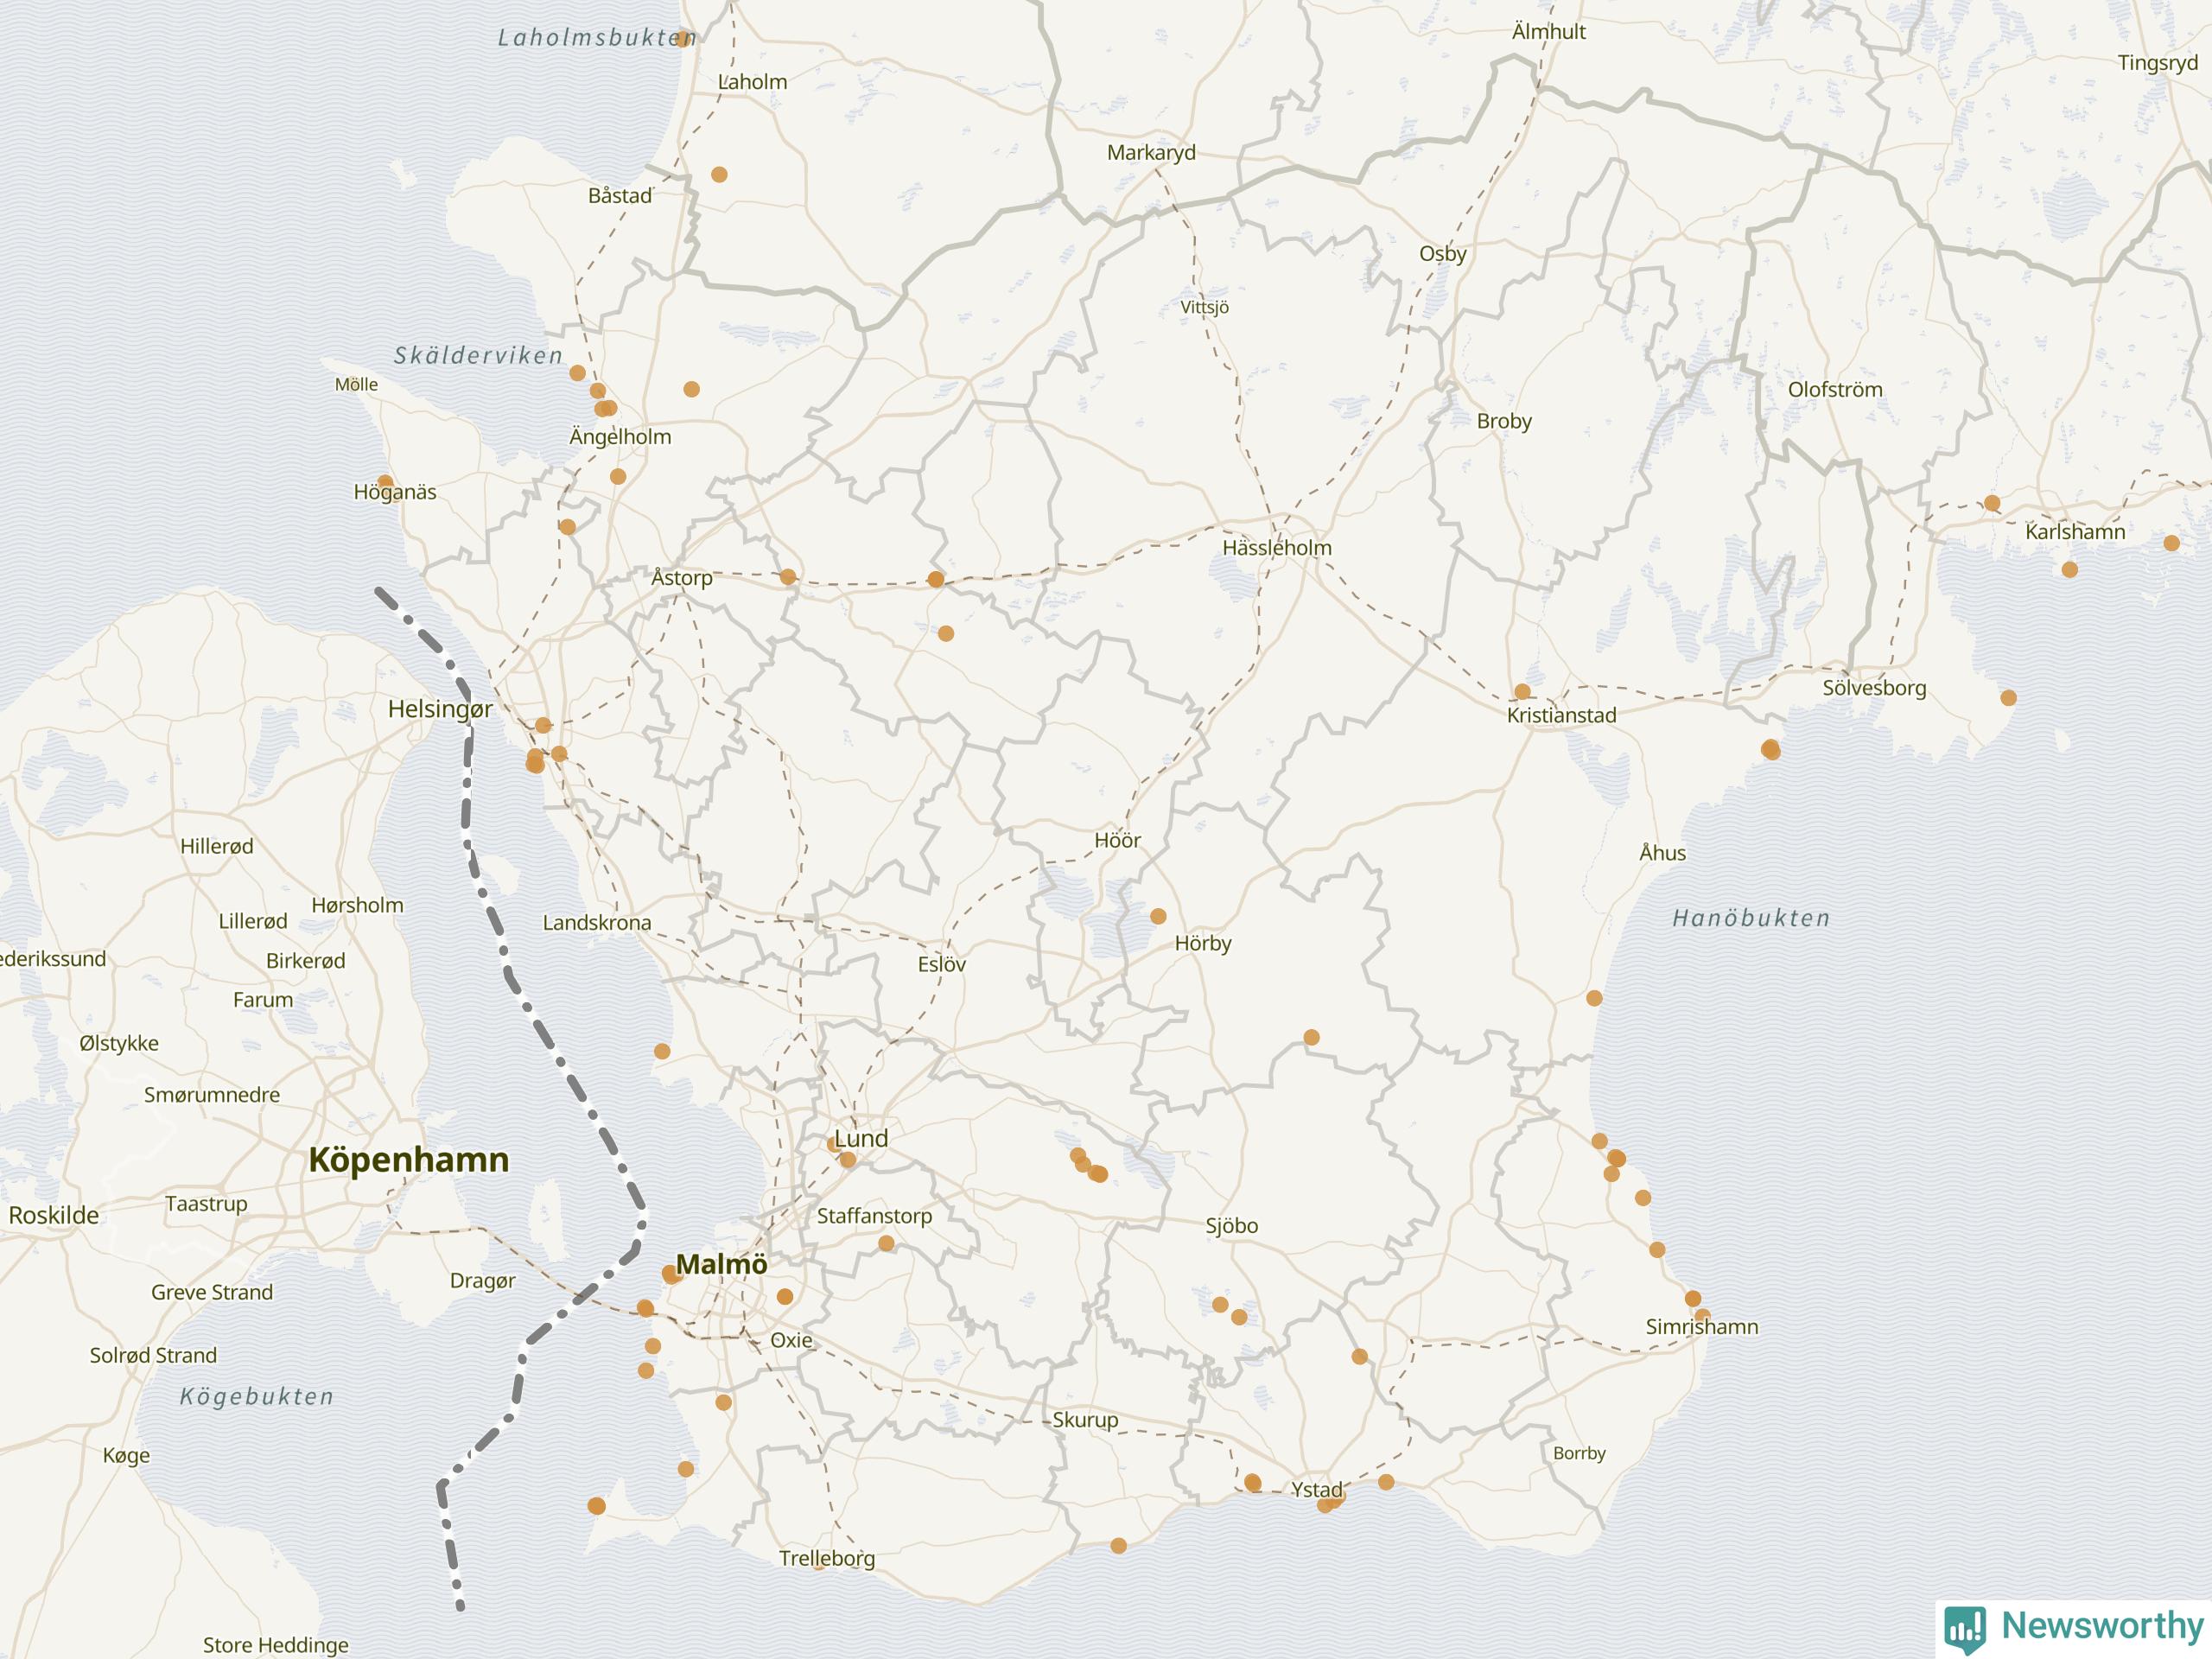Screen dimensions: 2212x1659
Task: Click the Simrishamn label
Action: [x=1702, y=1327]
